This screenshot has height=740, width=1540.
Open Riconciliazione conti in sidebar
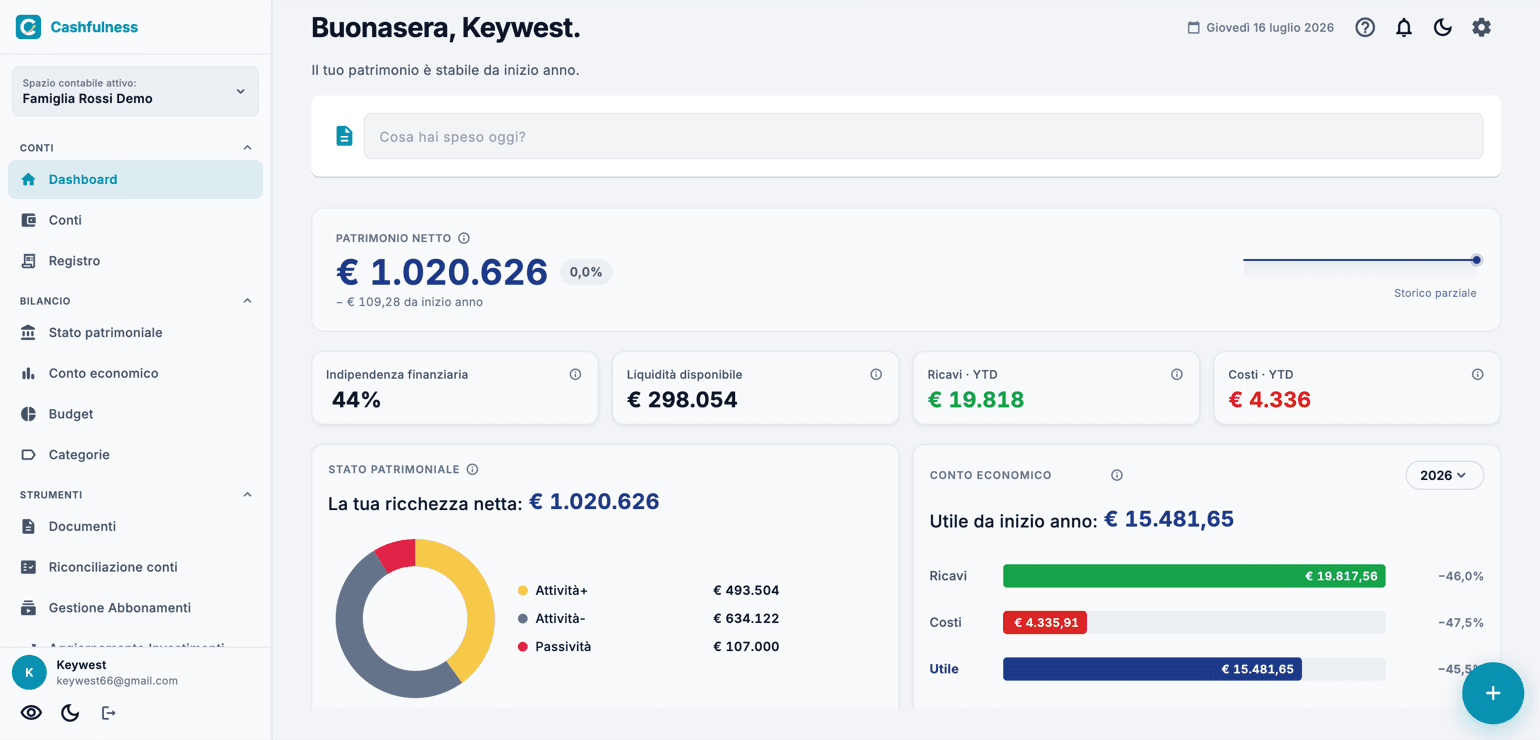pyautogui.click(x=135, y=567)
